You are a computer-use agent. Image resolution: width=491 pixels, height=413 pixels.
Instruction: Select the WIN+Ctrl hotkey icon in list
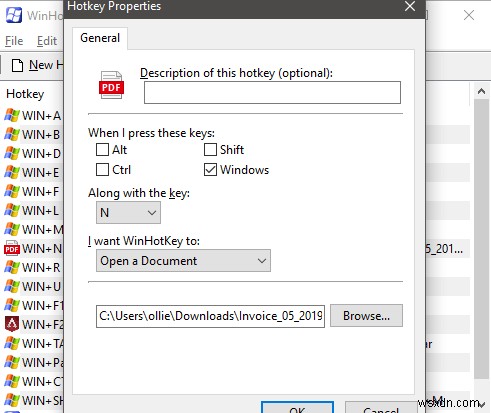12,381
